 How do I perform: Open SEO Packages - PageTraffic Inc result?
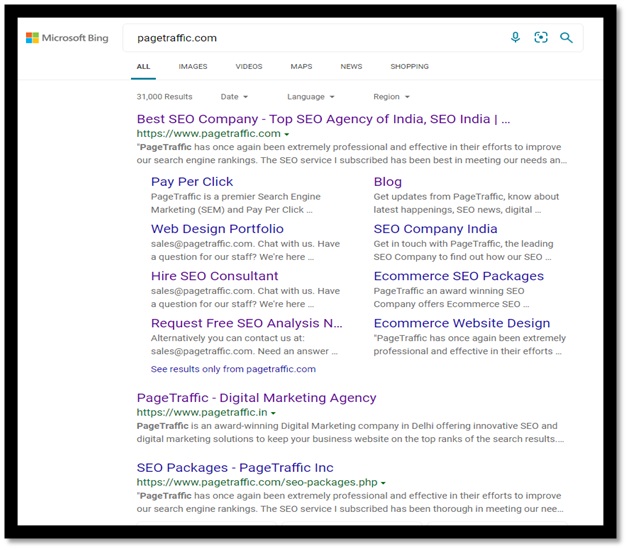pyautogui.click(x=235, y=468)
